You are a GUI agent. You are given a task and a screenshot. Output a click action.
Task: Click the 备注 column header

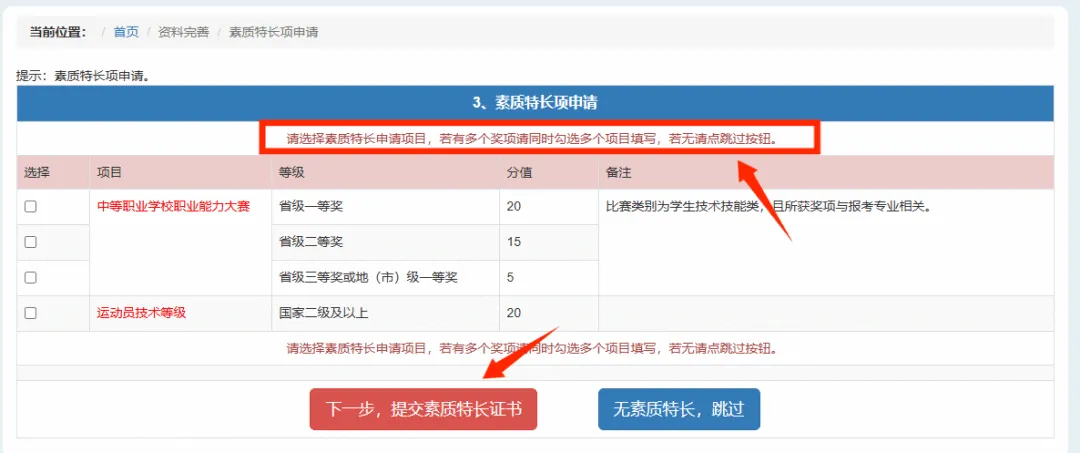tap(618, 172)
